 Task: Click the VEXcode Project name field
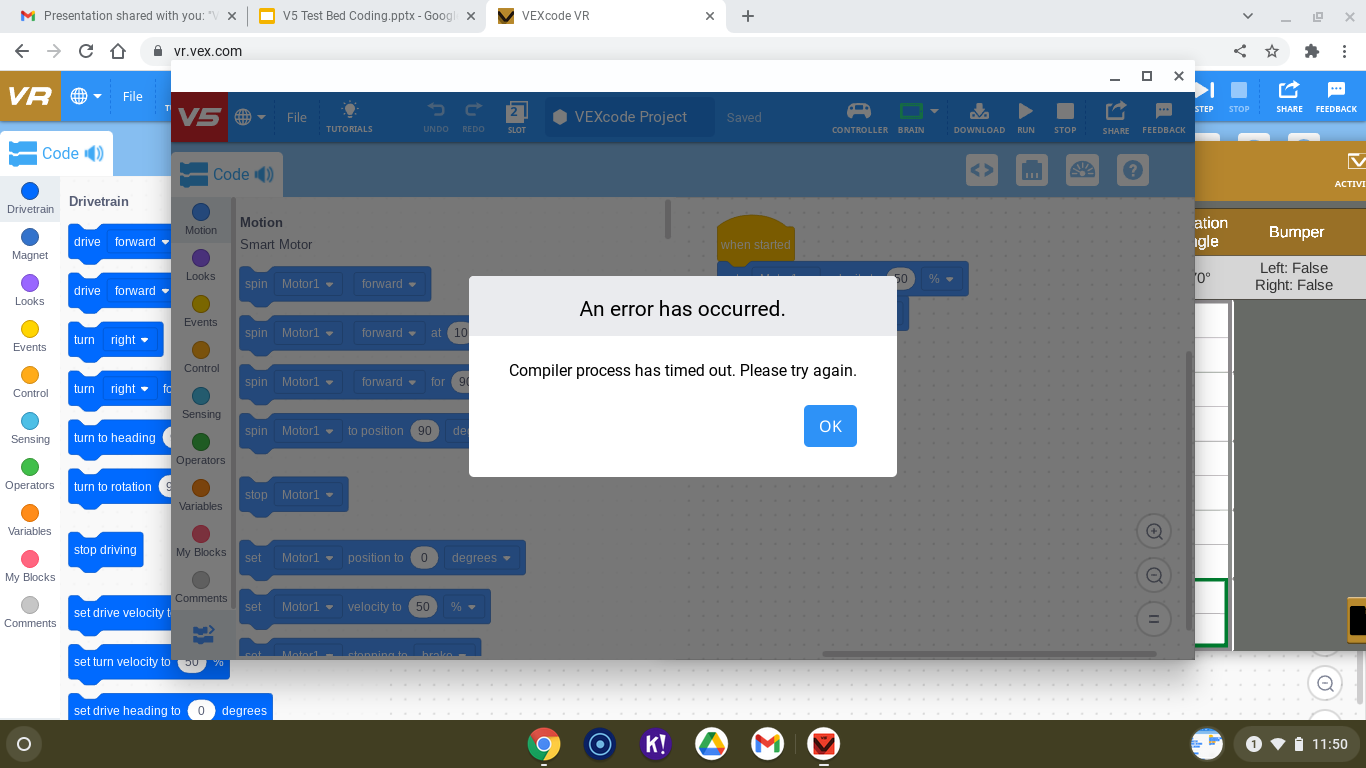tap(630, 117)
